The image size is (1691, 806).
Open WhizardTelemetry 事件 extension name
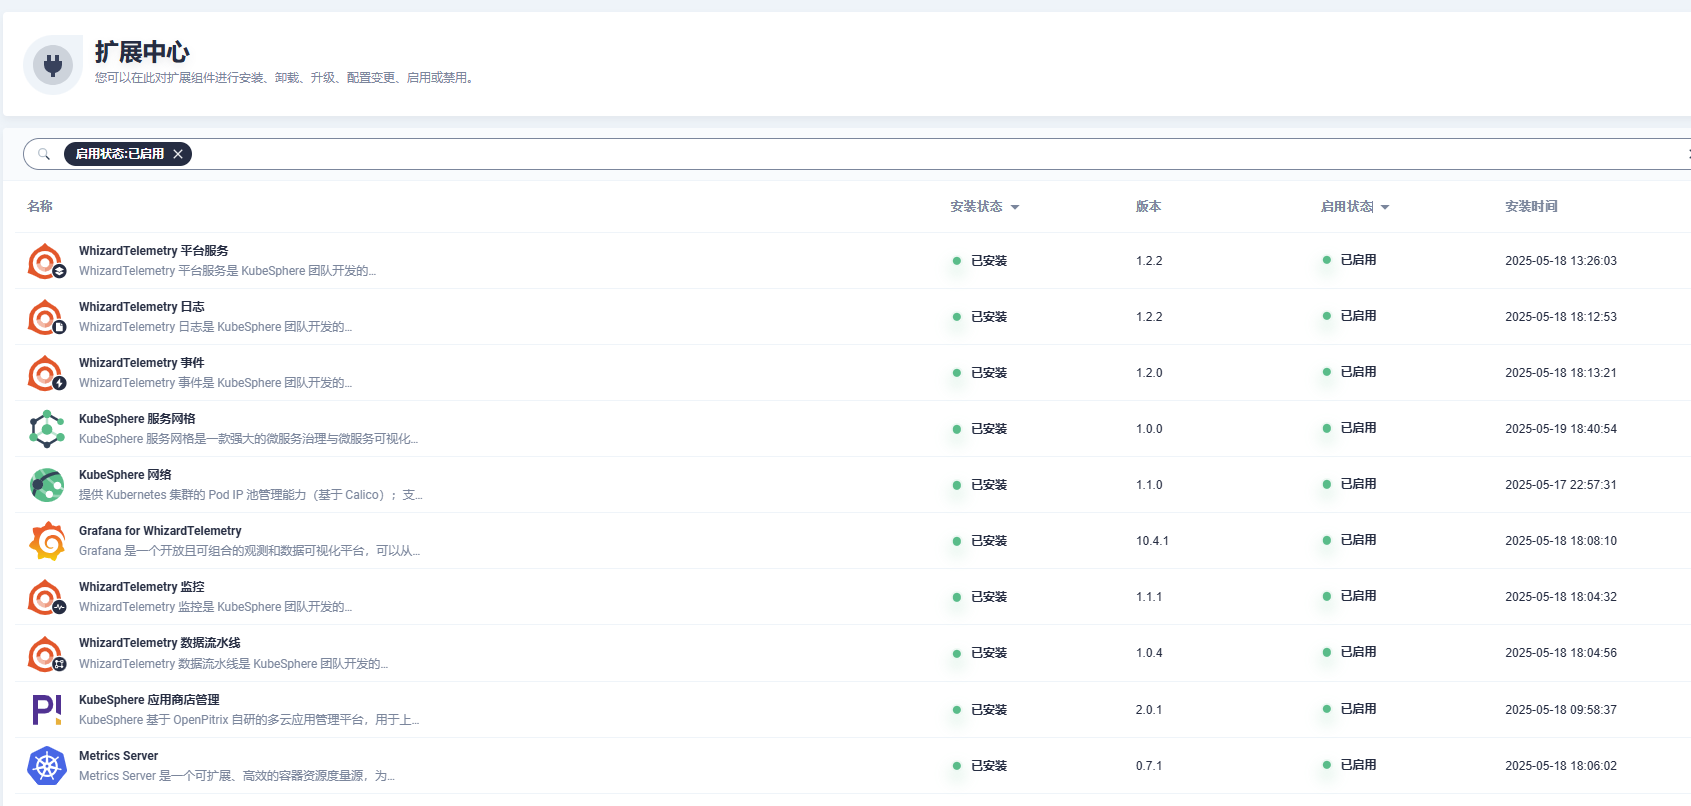tap(142, 363)
